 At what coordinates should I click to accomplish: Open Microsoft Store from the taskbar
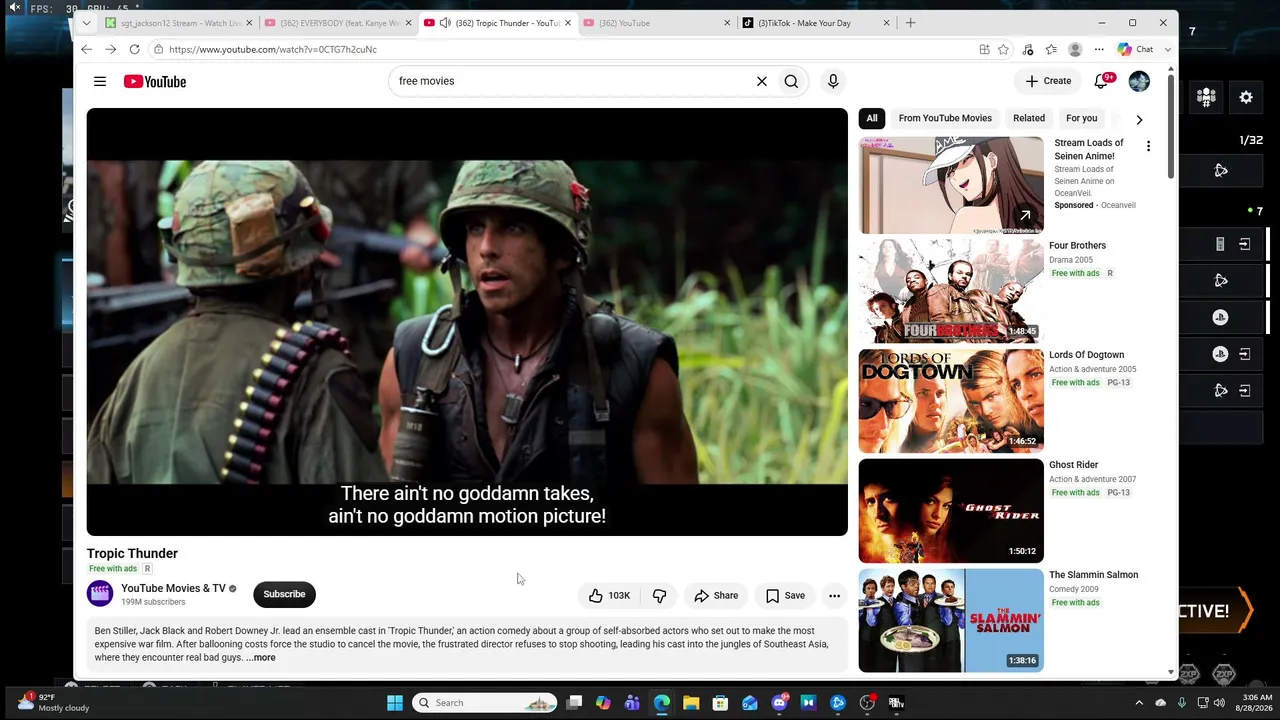720,703
